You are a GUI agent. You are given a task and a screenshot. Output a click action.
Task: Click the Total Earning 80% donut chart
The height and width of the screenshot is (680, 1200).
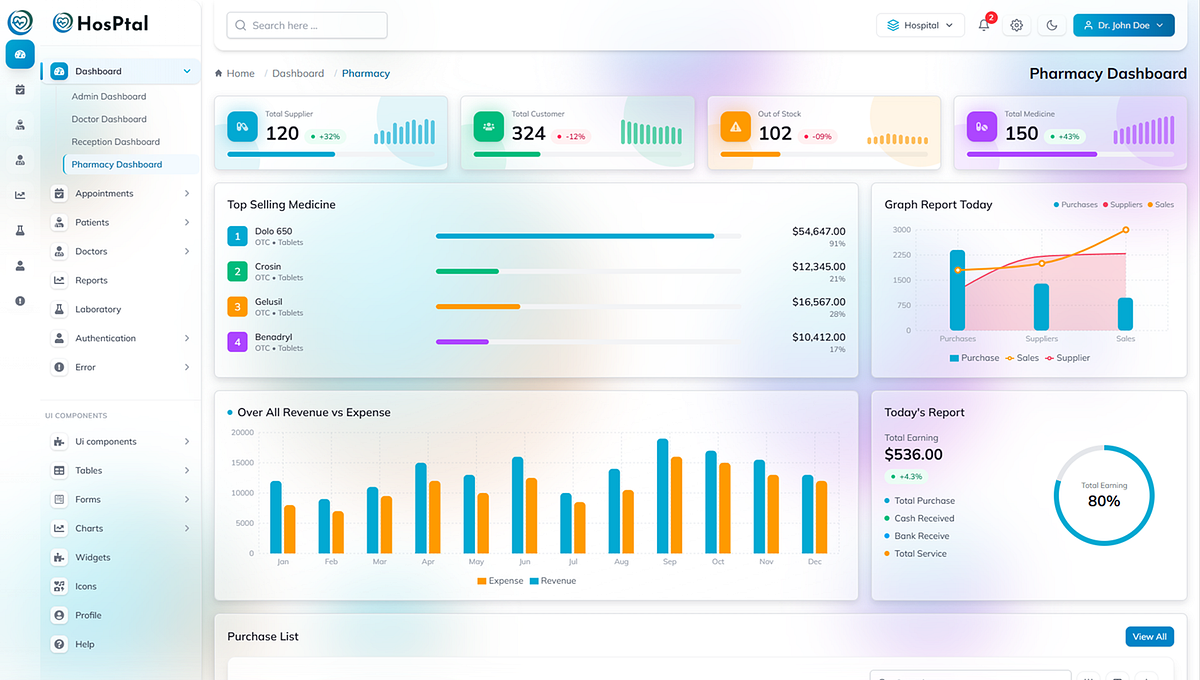pyautogui.click(x=1104, y=494)
